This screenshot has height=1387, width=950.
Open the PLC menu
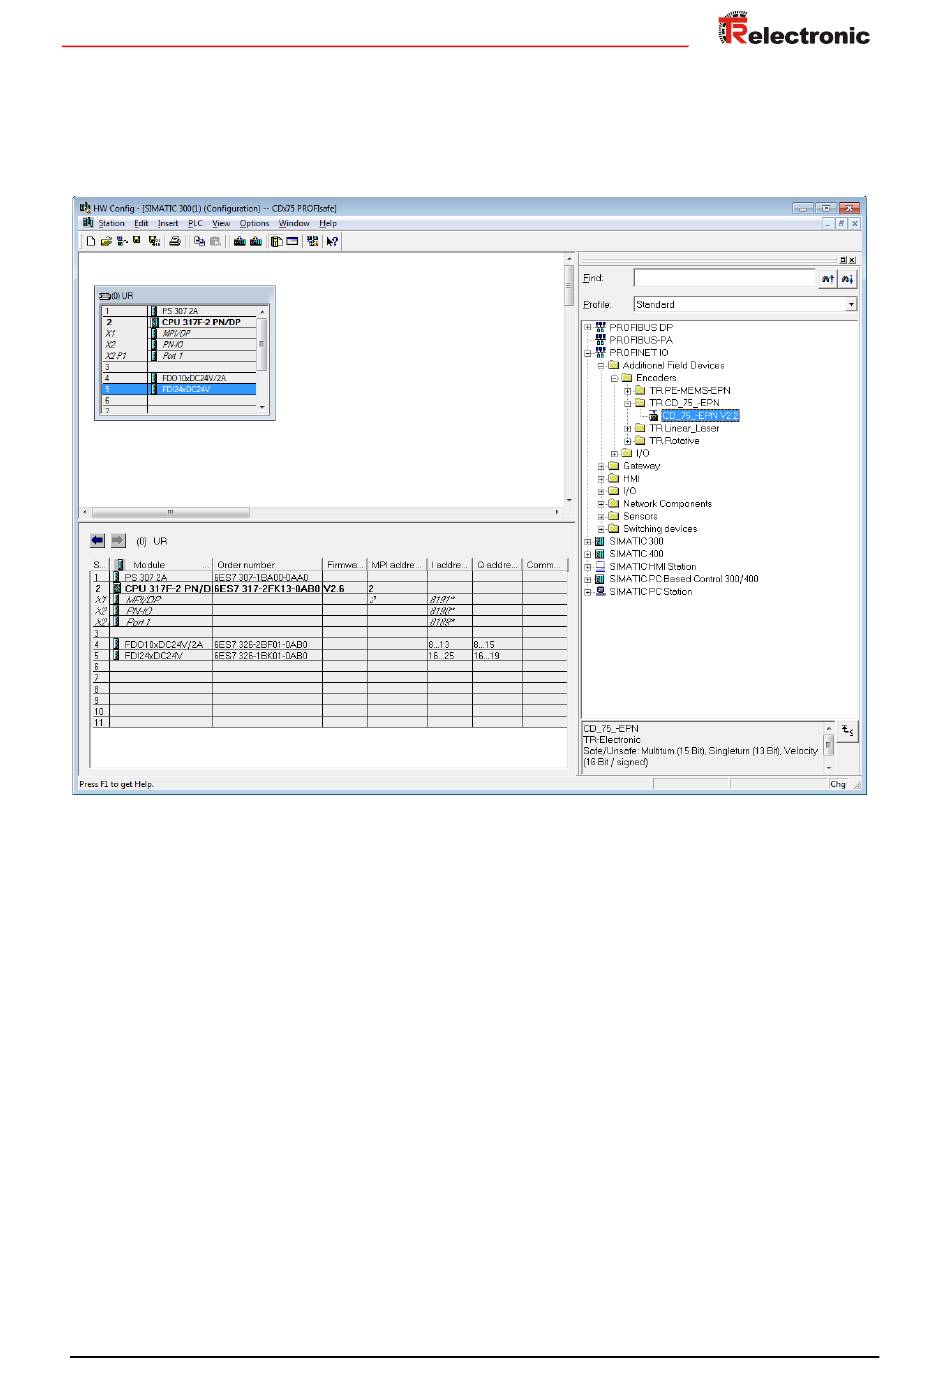point(196,224)
